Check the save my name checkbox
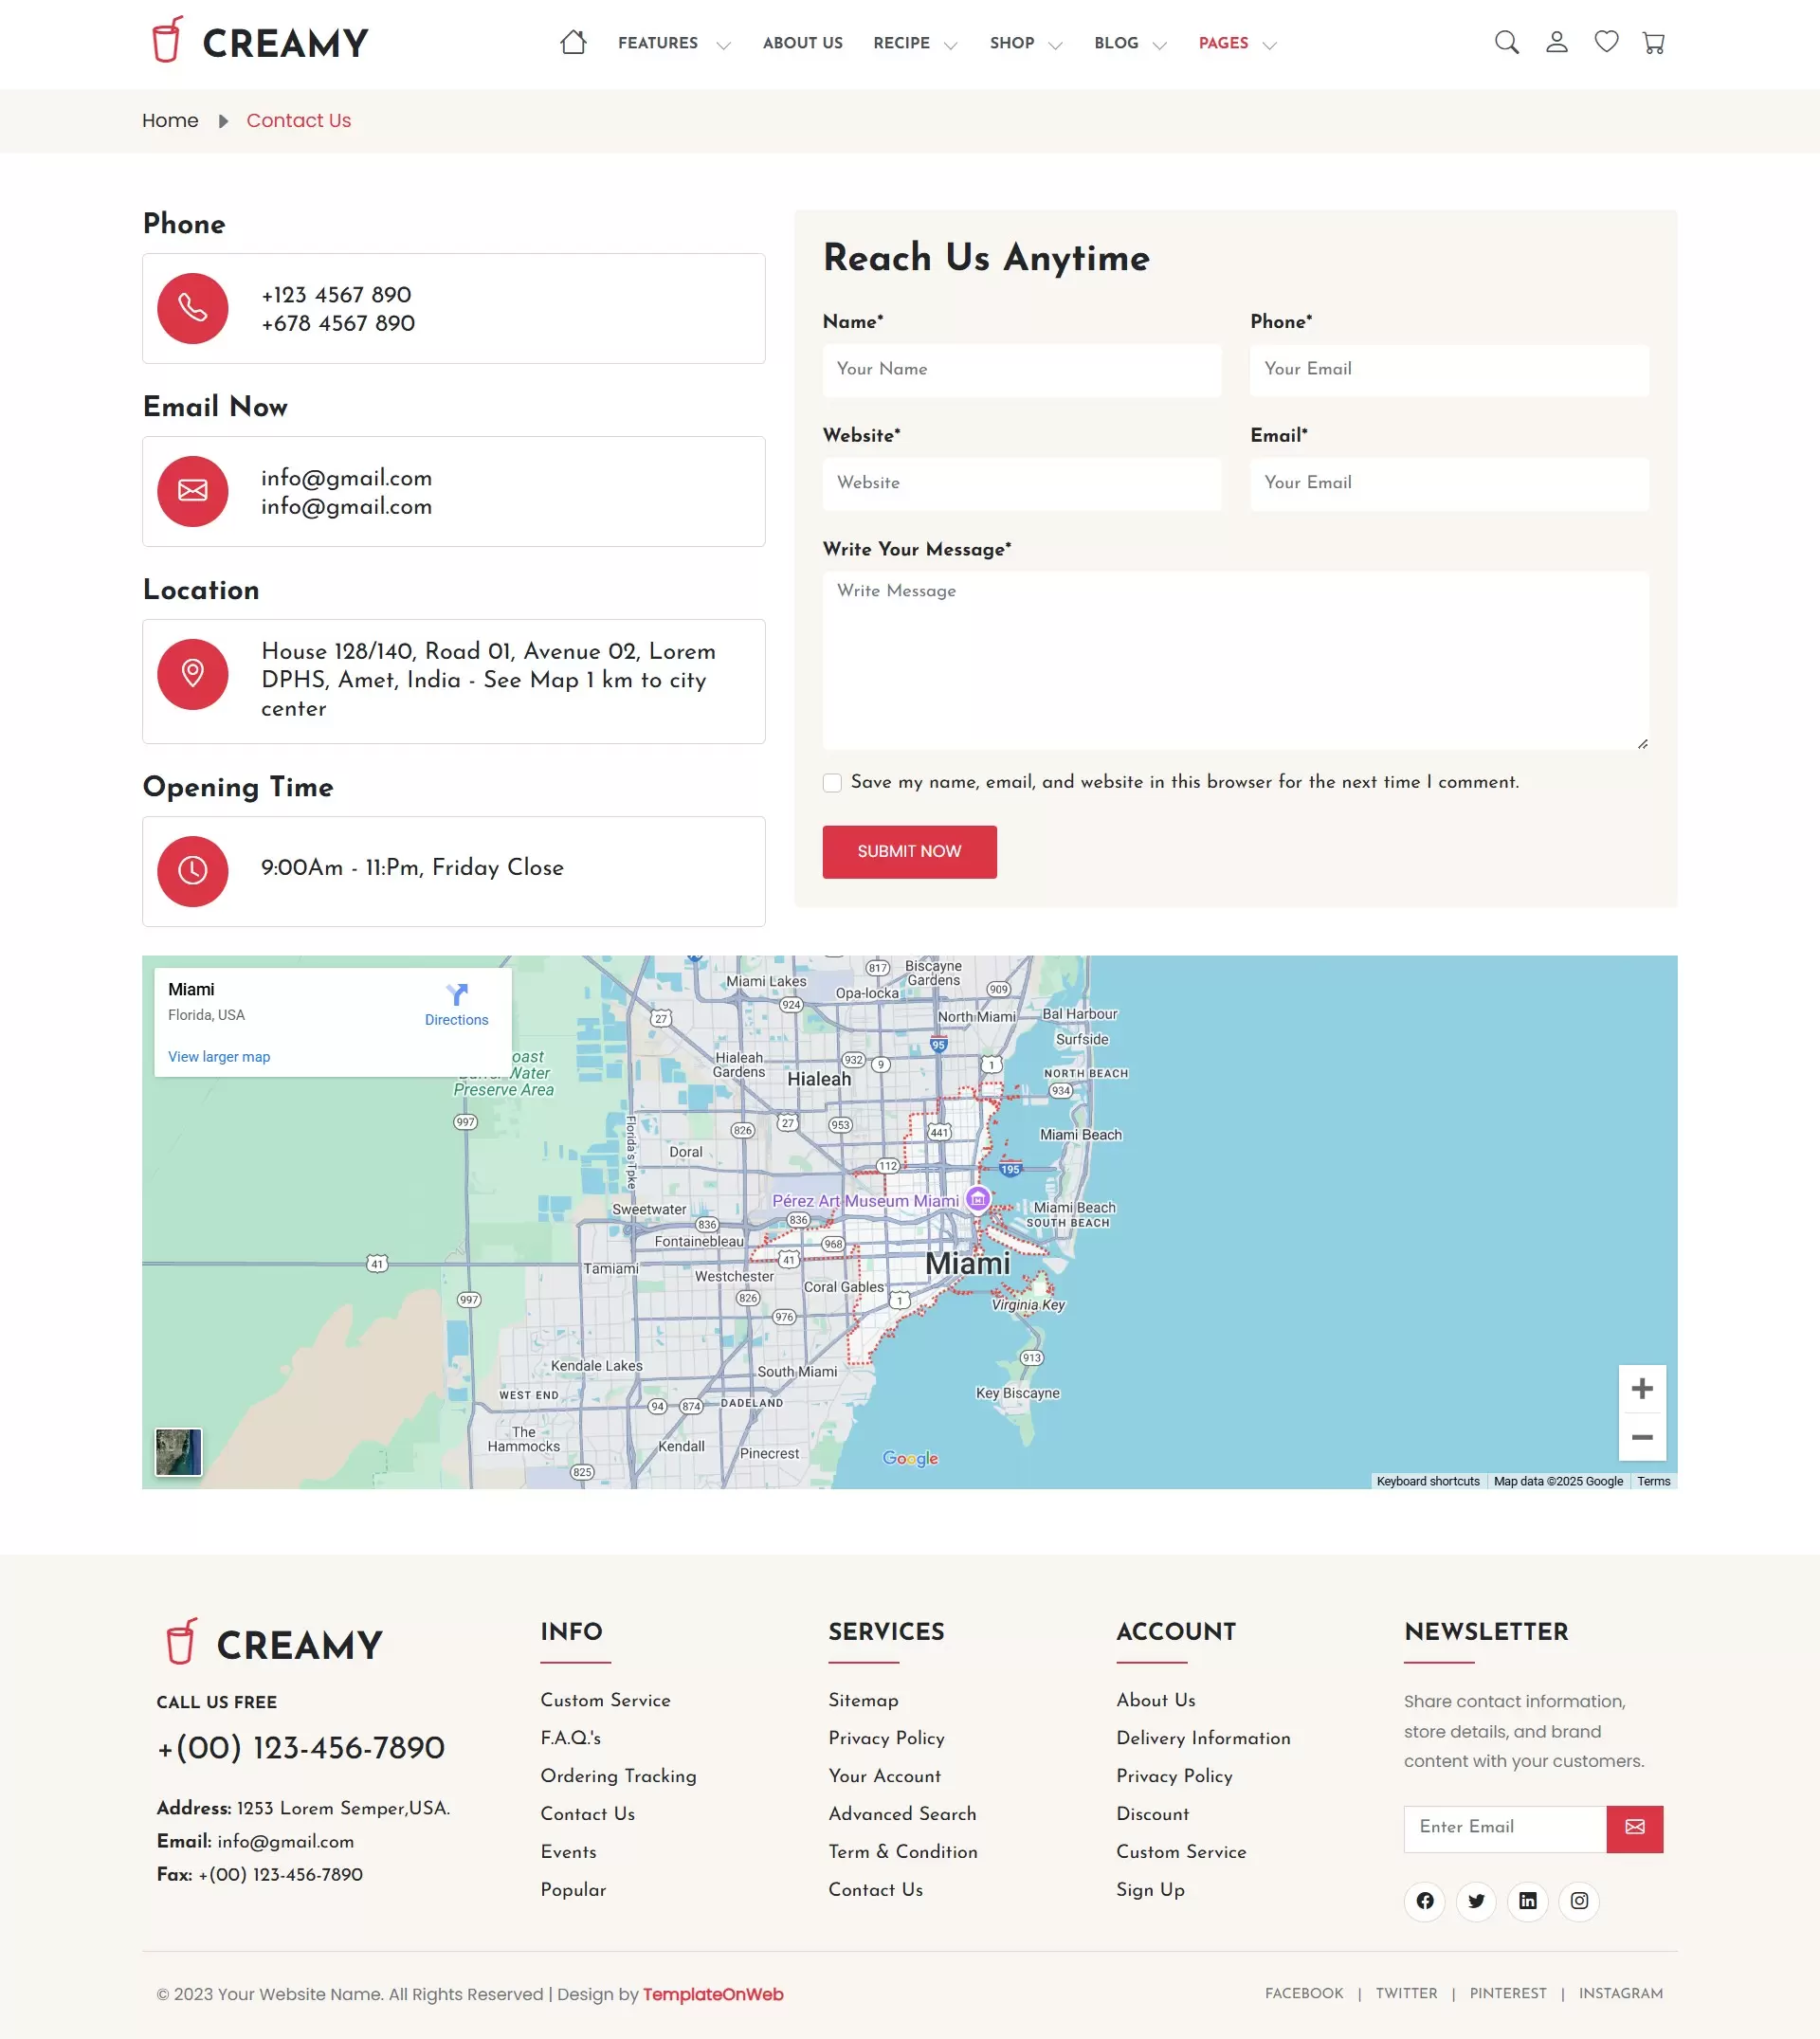Screen dimensions: 1820x2039 tap(832, 783)
